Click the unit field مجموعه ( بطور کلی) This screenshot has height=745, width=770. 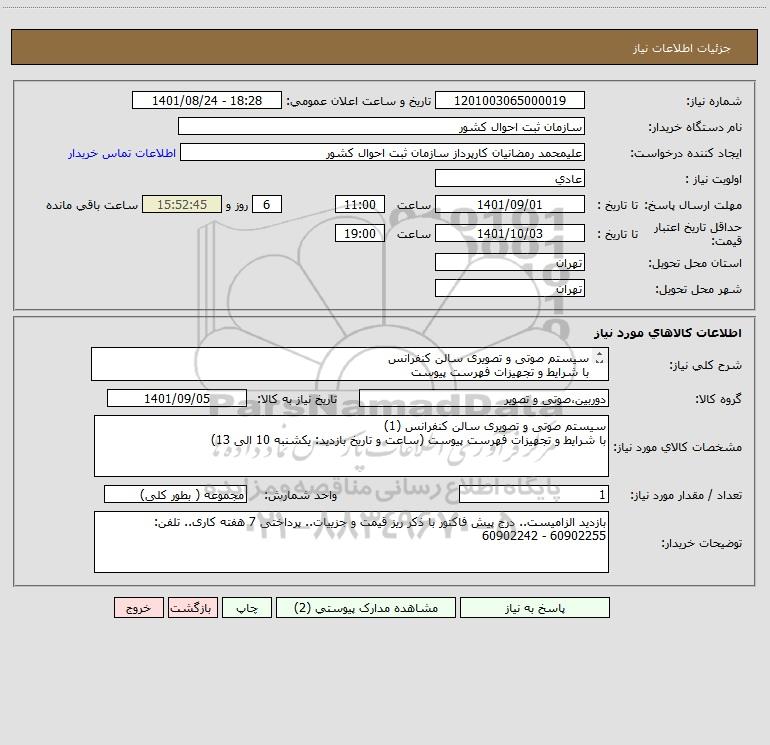[175, 495]
